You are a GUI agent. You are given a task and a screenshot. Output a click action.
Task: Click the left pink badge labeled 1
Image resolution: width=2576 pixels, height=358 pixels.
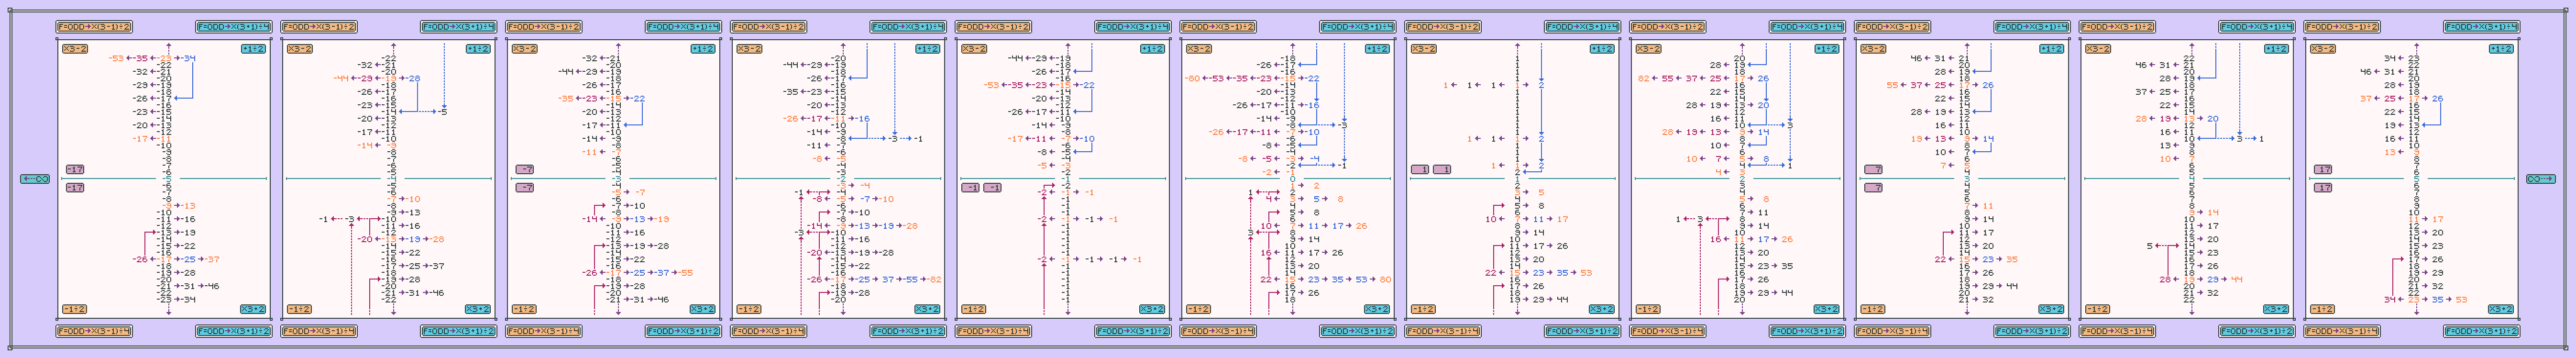1420,170
